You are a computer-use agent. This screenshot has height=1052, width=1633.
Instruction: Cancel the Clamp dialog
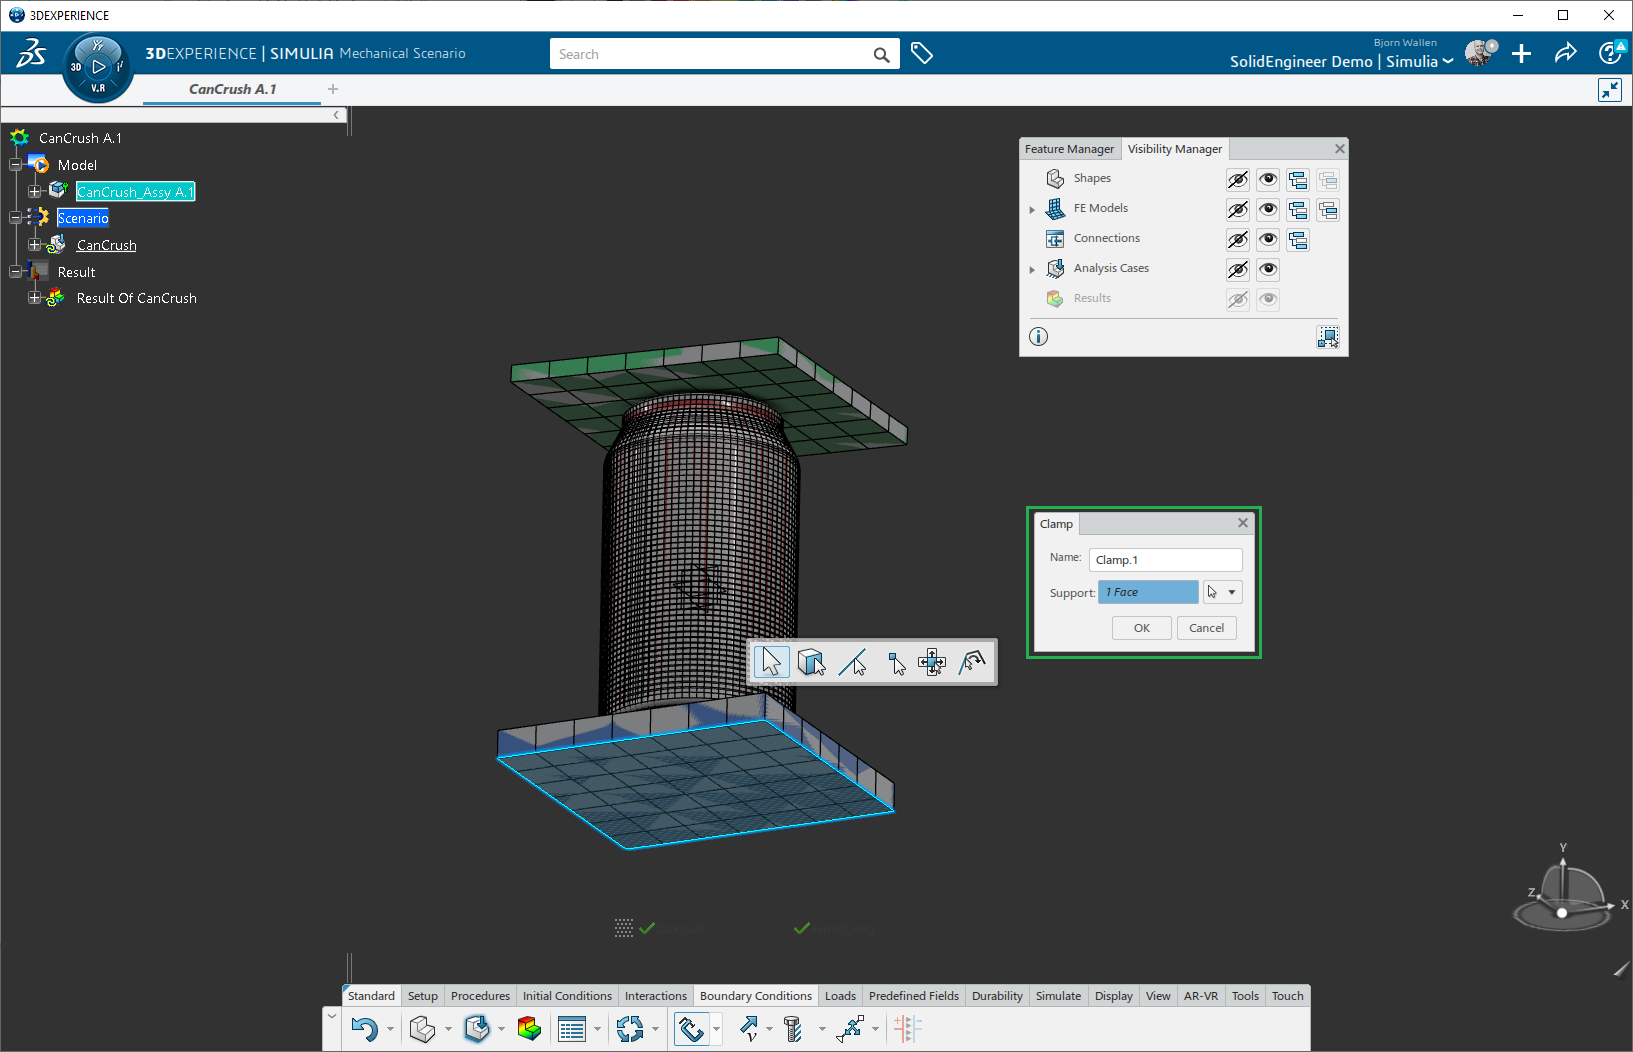click(x=1206, y=628)
